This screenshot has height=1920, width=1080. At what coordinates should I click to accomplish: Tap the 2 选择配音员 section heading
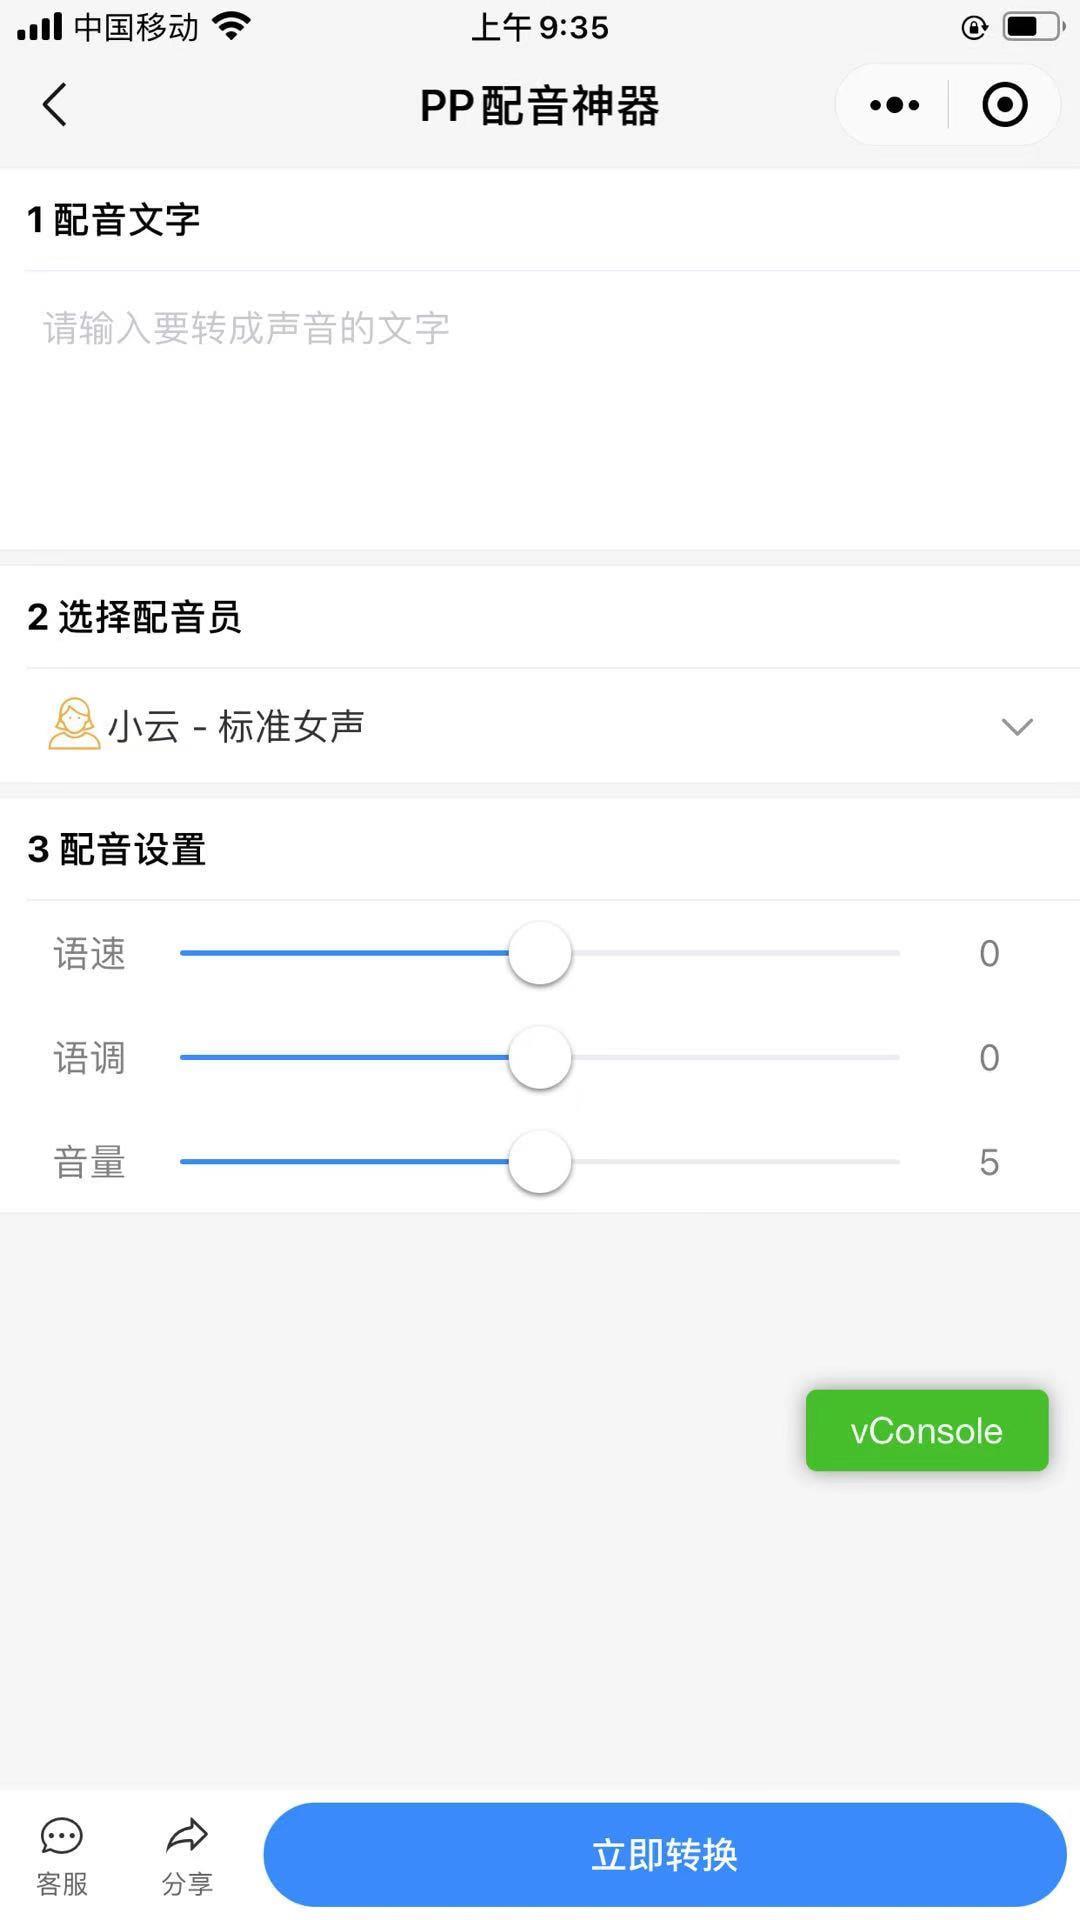(135, 617)
